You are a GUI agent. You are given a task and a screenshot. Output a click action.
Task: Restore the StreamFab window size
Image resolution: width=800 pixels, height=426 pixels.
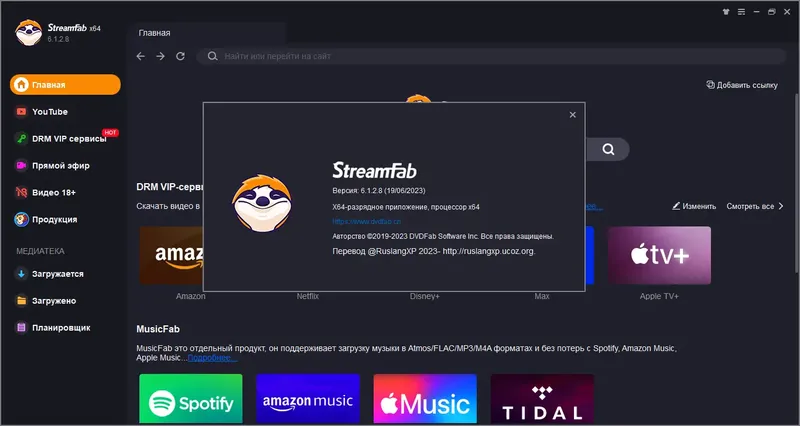click(771, 12)
